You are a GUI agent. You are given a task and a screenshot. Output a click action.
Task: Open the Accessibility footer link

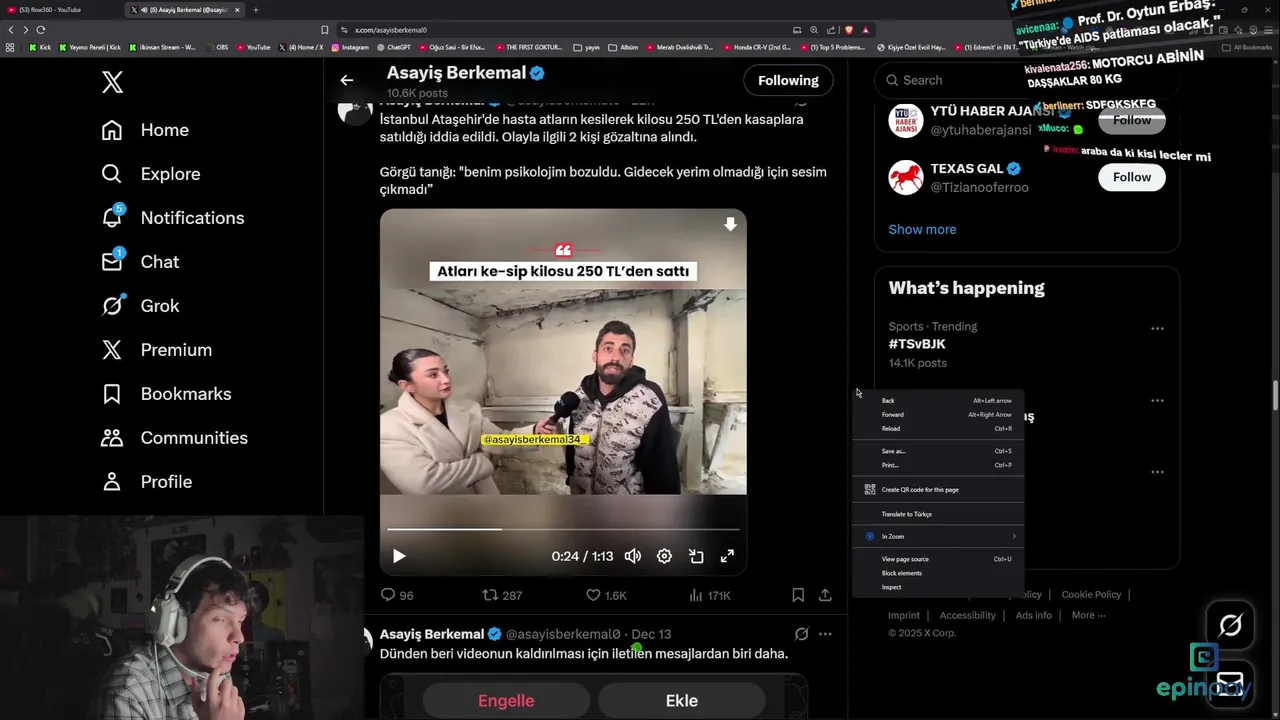(967, 616)
